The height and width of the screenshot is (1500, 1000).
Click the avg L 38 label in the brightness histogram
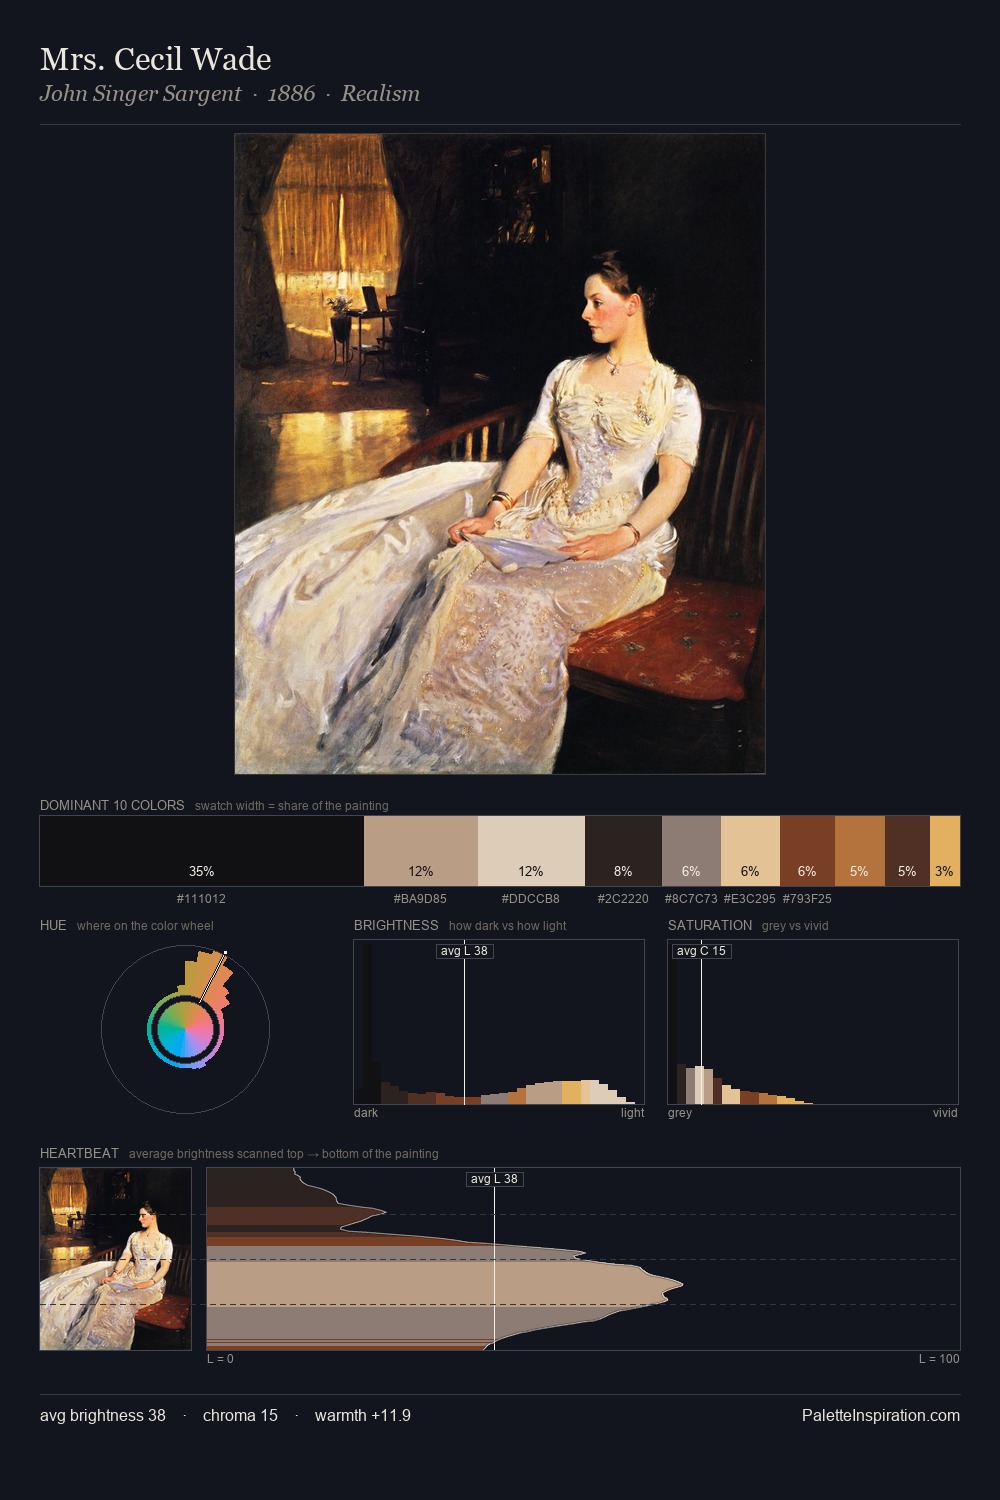pos(465,951)
